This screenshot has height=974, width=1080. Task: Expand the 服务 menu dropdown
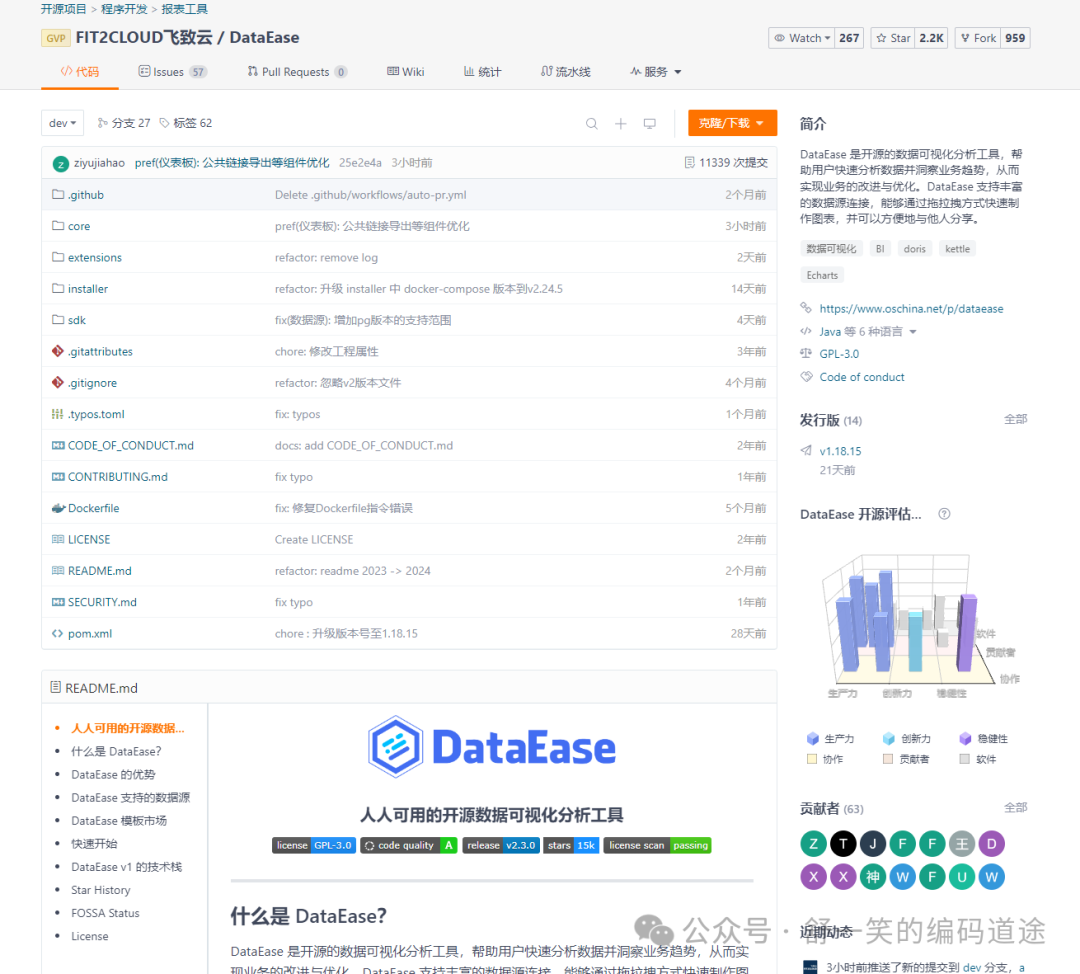[x=656, y=72]
